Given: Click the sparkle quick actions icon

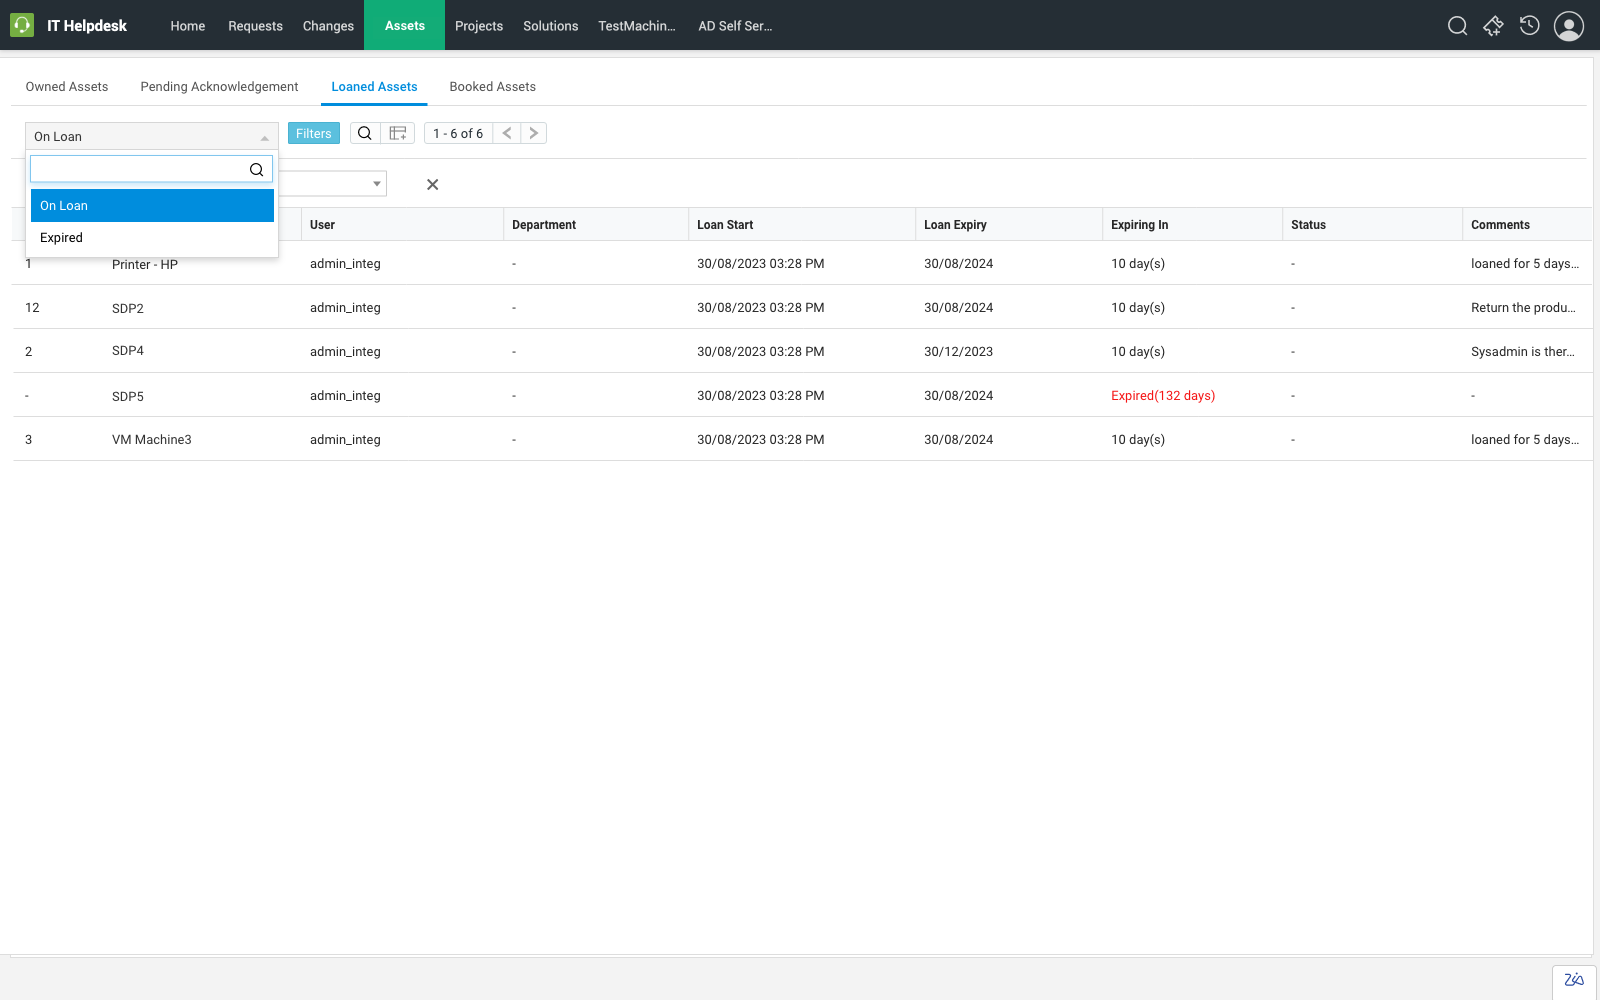Looking at the screenshot, I should tap(1493, 26).
